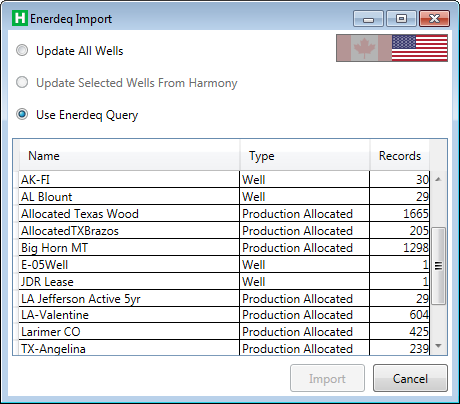Click the 425 records value
This screenshot has width=460, height=404.
(x=400, y=331)
